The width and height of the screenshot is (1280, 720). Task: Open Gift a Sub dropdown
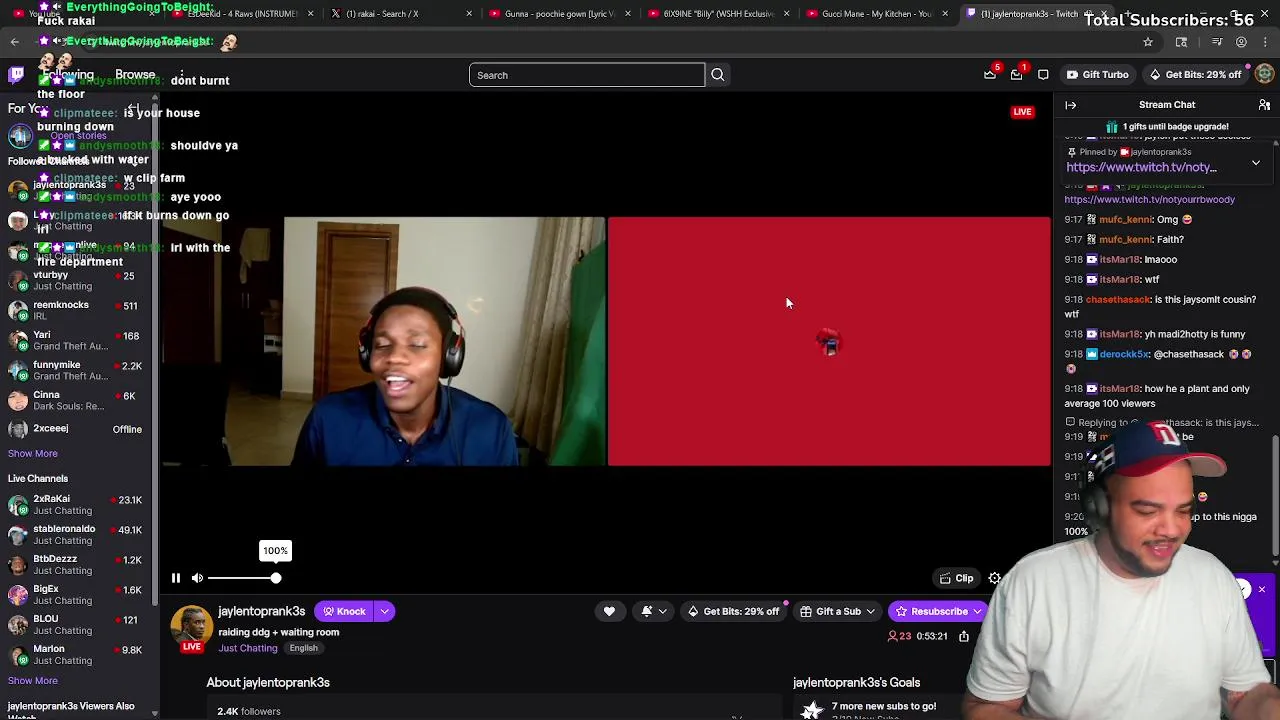coord(838,611)
